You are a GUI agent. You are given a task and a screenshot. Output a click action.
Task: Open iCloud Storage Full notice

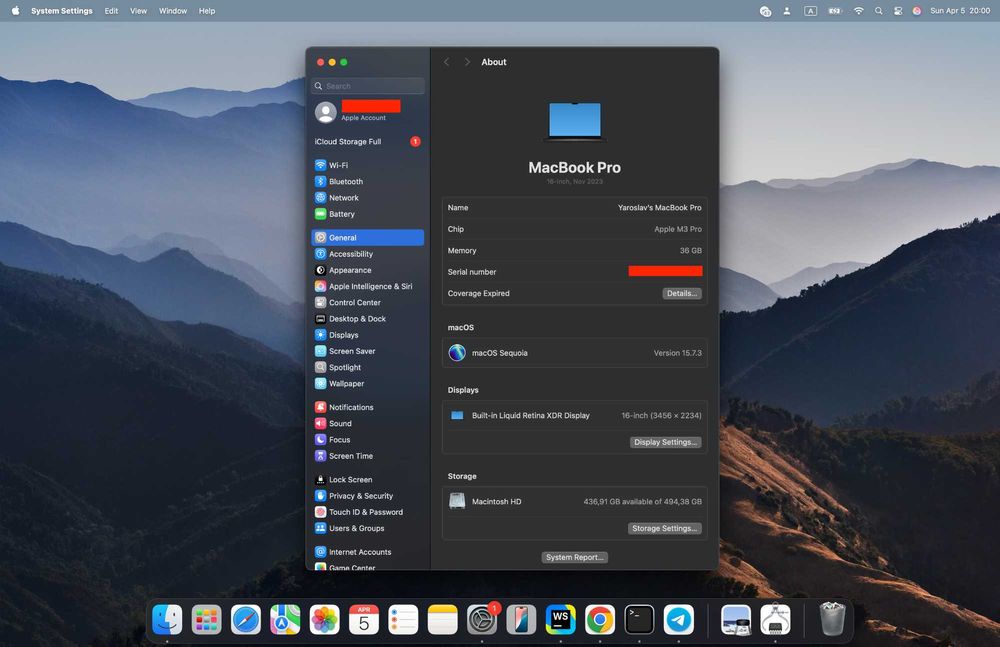(367, 142)
